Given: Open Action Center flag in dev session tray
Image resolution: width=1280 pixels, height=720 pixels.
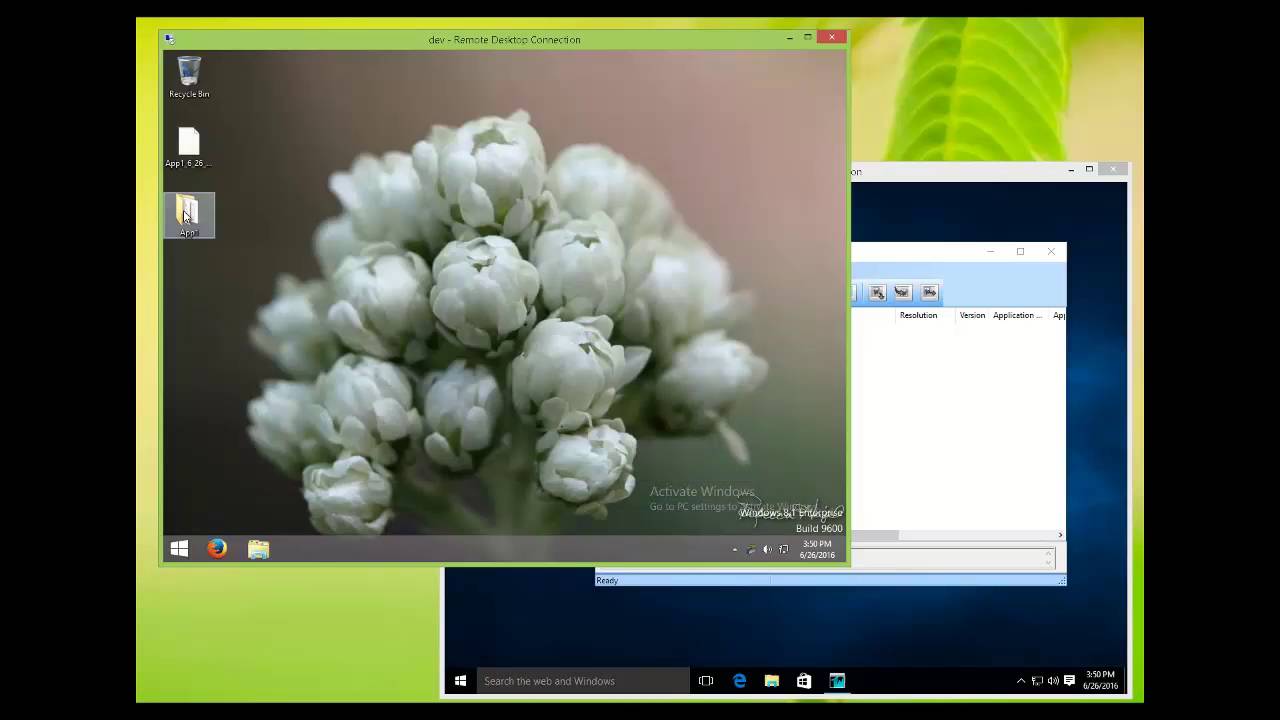Looking at the screenshot, I should 751,550.
